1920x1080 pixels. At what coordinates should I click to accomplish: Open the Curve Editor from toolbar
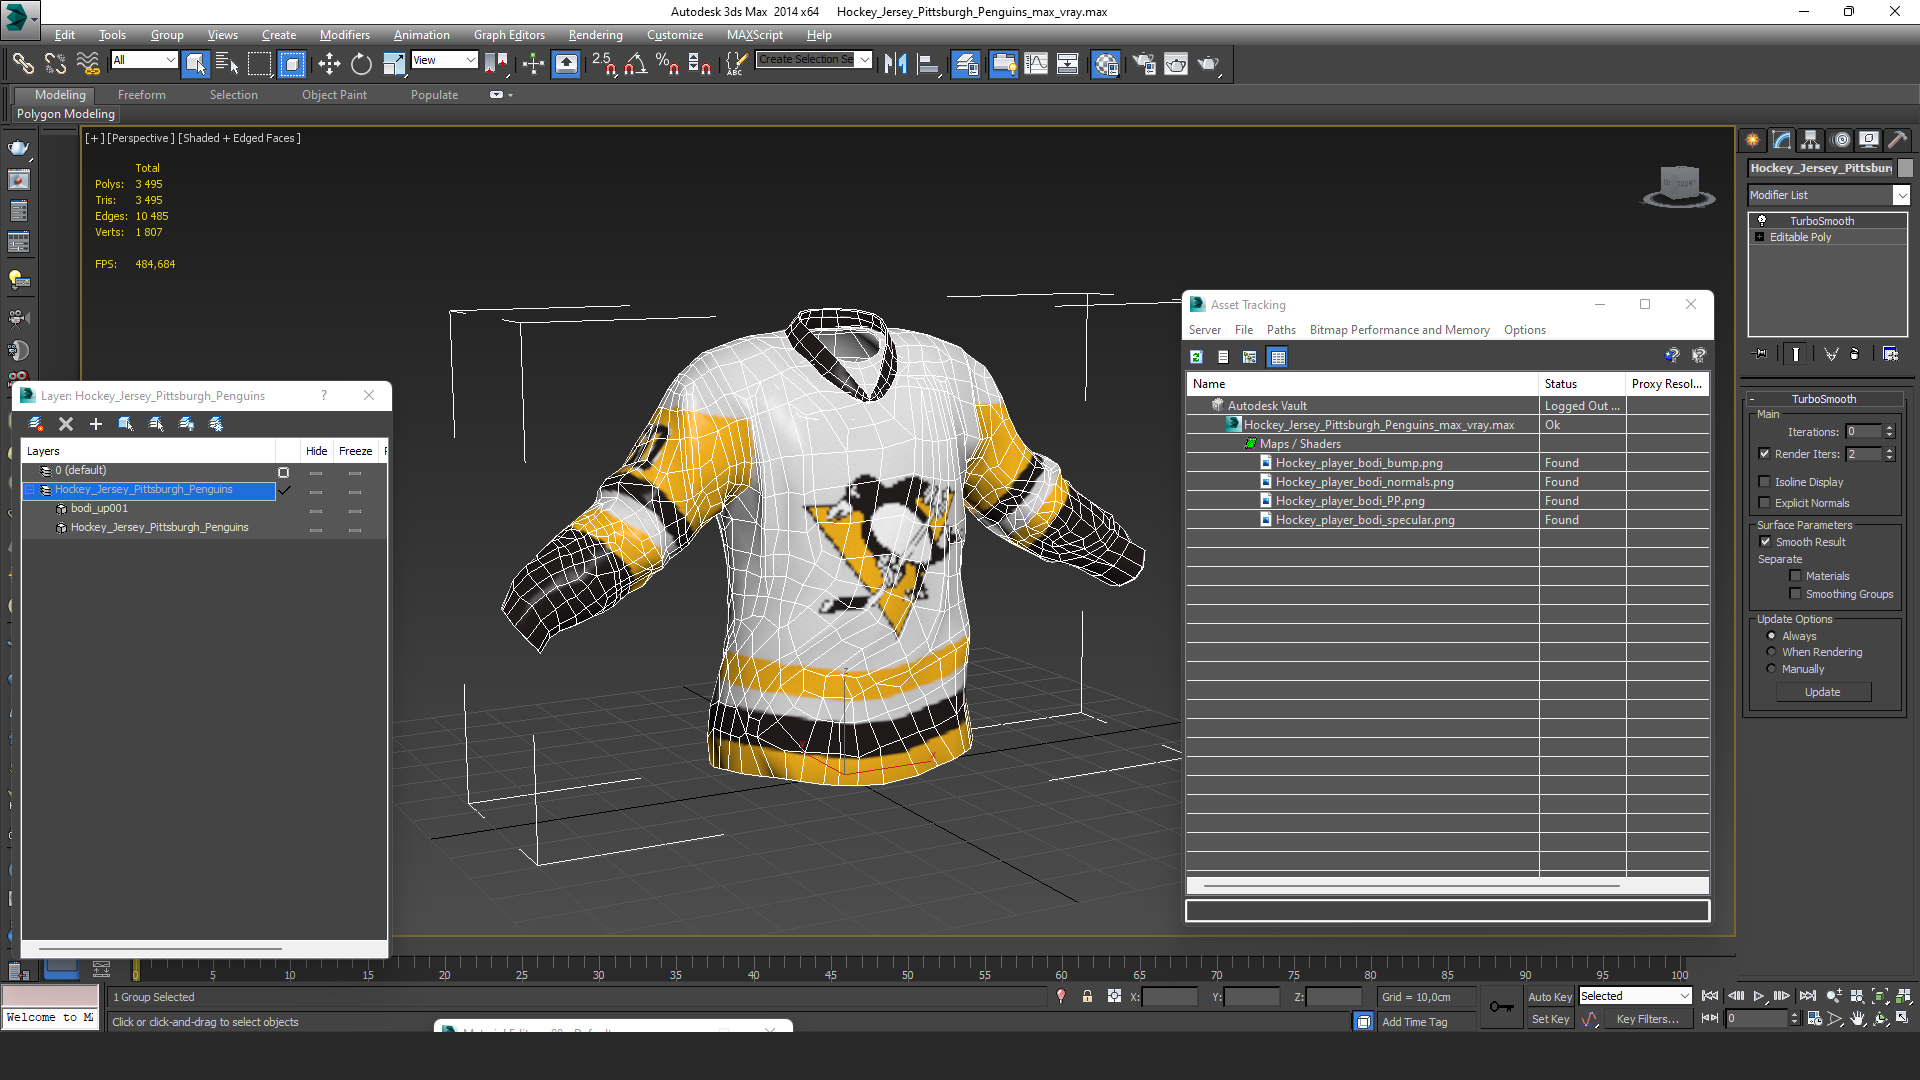(1036, 64)
